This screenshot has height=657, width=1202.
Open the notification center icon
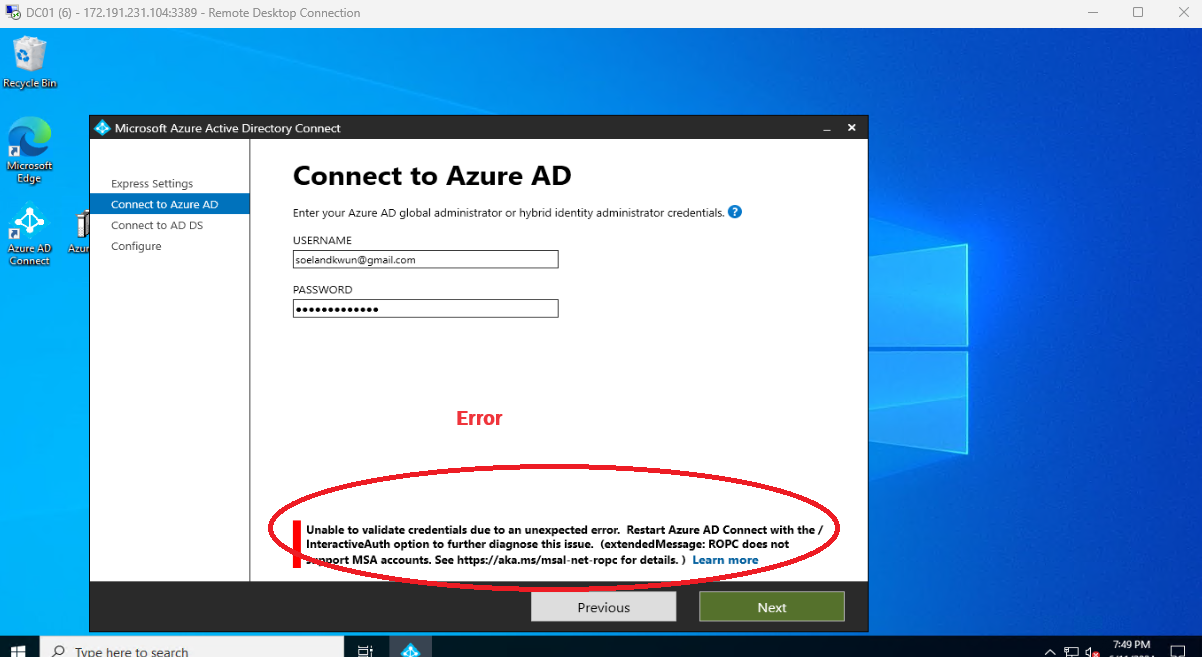tap(1177, 651)
